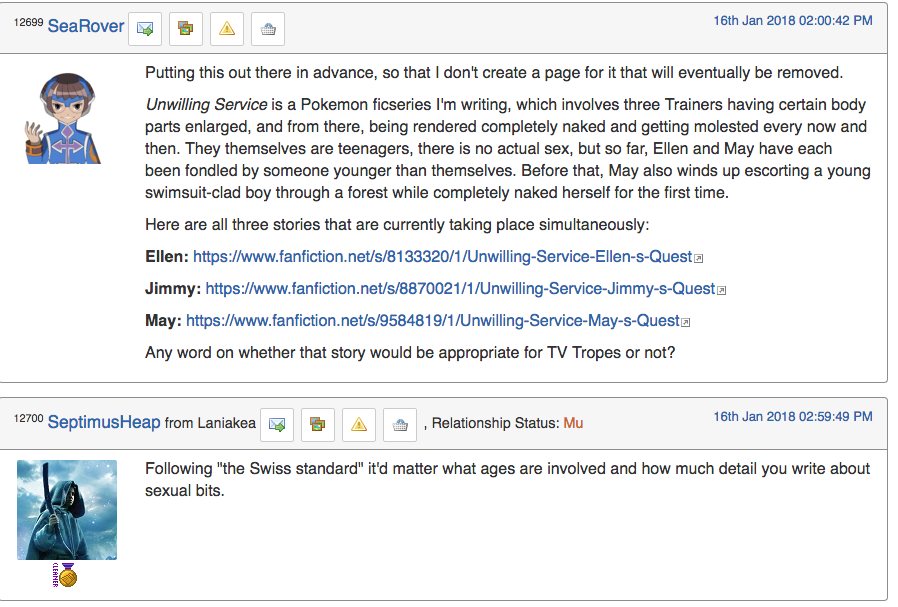The image size is (898, 607).
Task: Open permalink timestamp 02:59:49 PM
Action: (x=793, y=417)
